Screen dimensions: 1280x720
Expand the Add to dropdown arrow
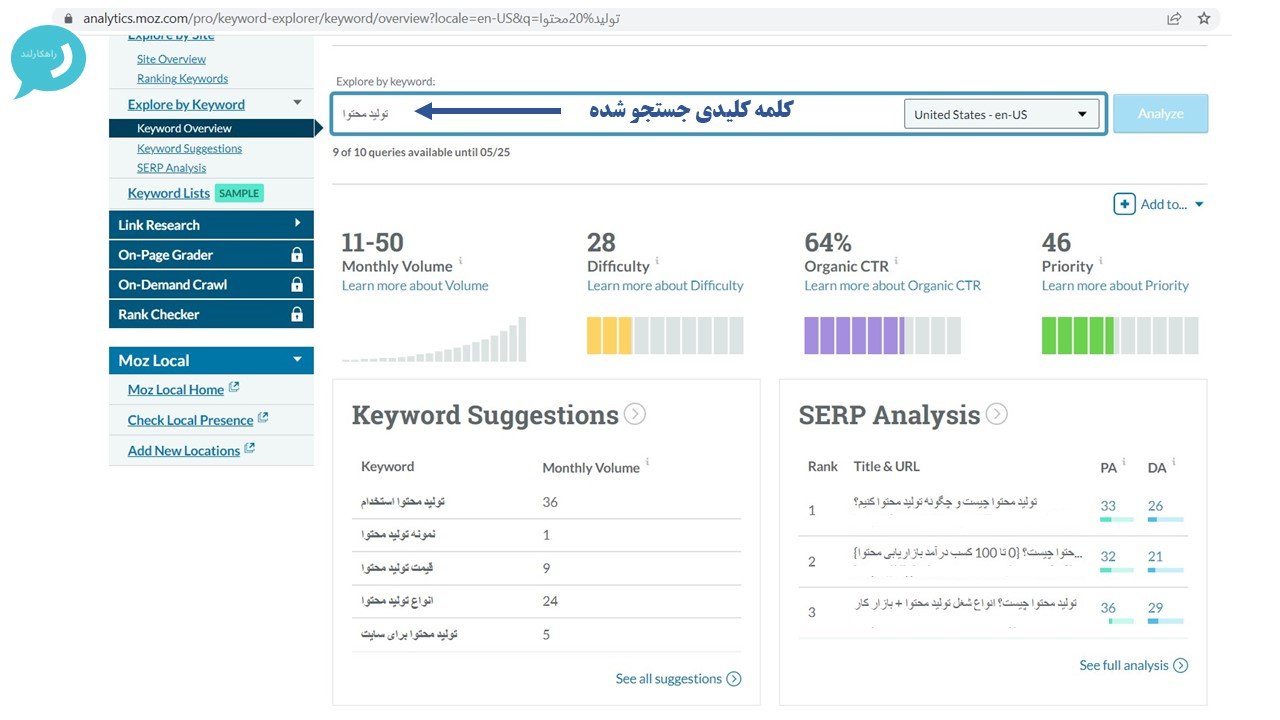pyautogui.click(x=1199, y=205)
